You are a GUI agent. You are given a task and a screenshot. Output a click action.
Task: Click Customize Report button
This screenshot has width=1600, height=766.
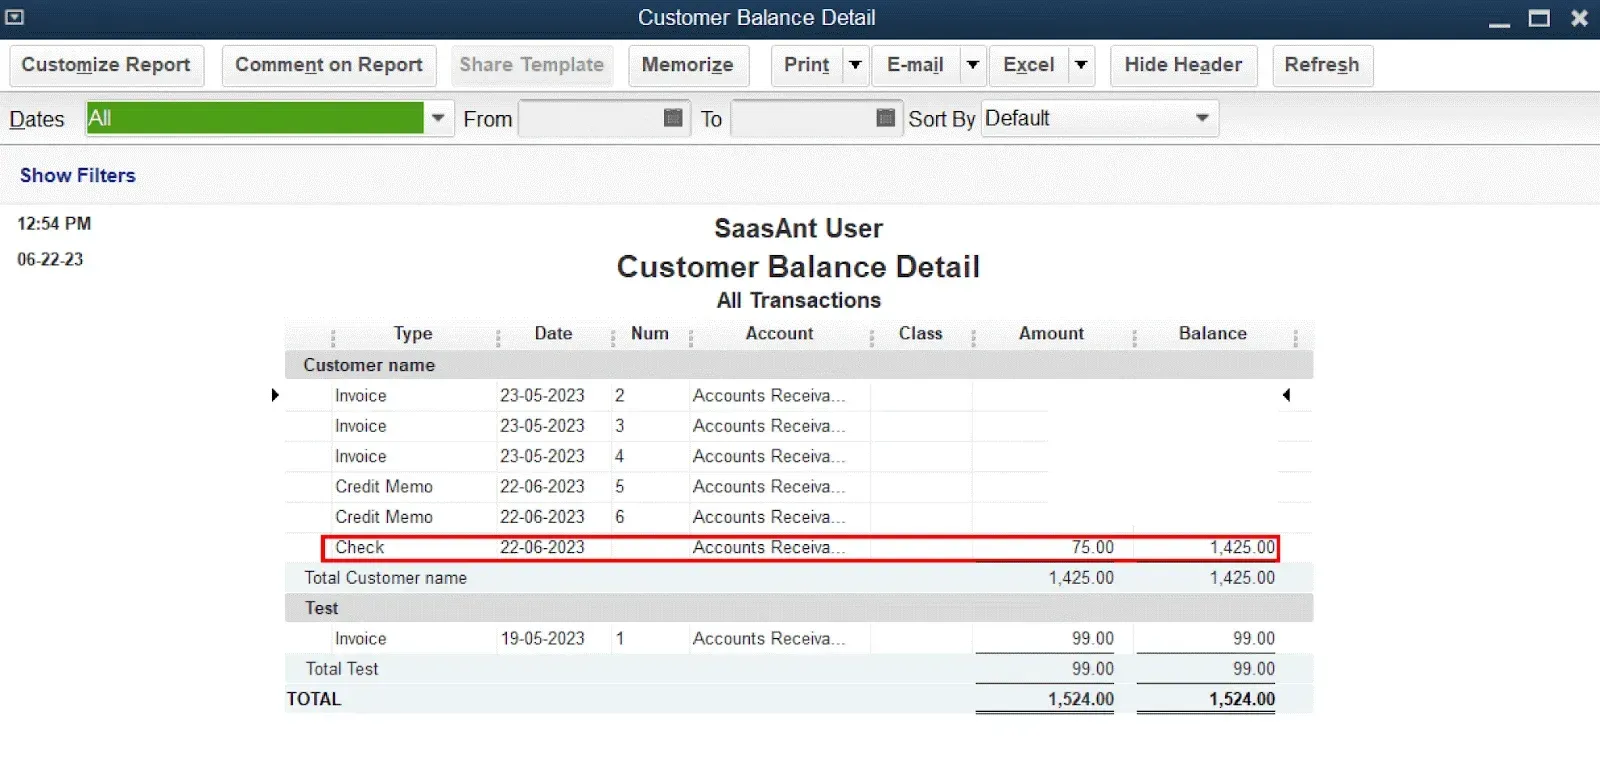coord(106,65)
